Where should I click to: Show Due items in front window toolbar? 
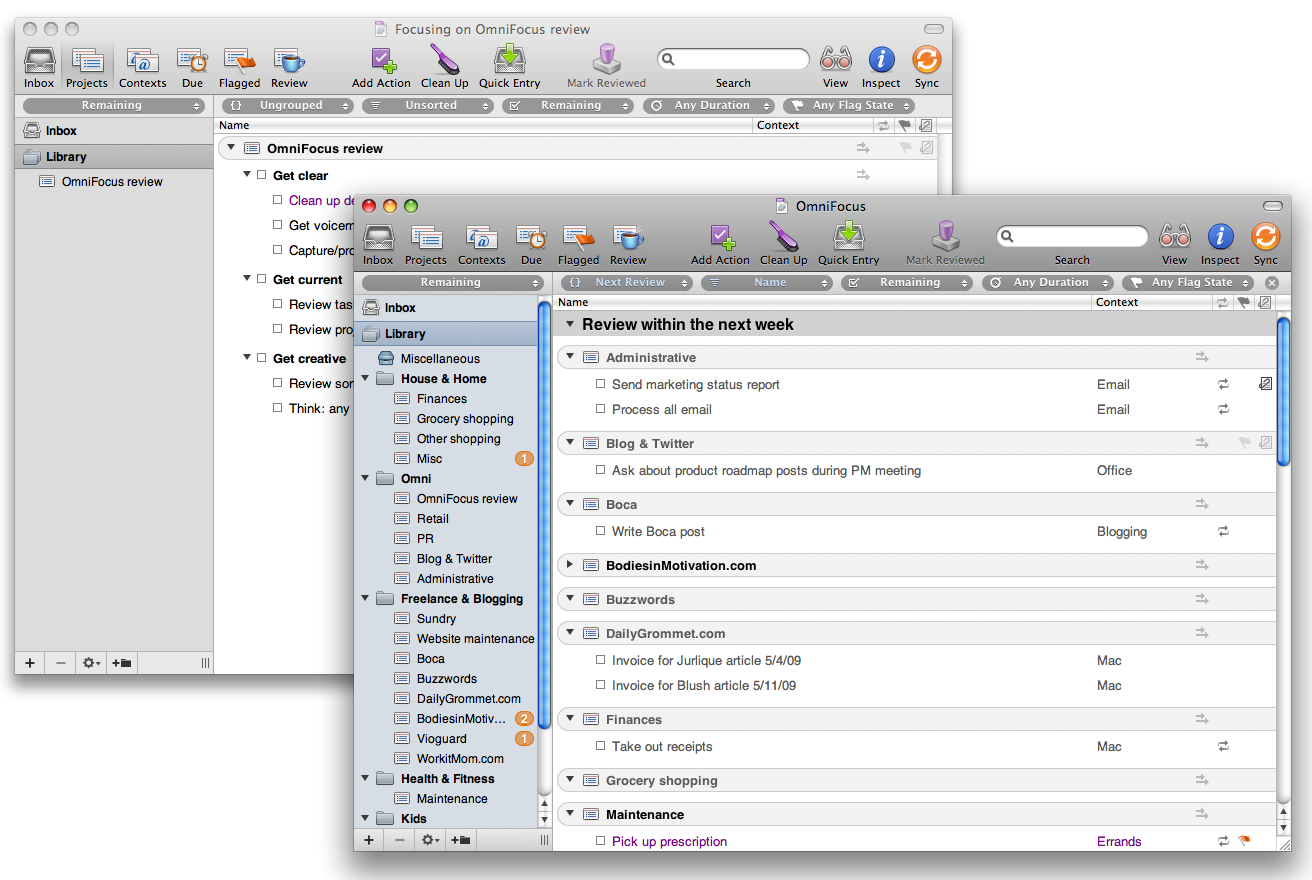pyautogui.click(x=531, y=243)
